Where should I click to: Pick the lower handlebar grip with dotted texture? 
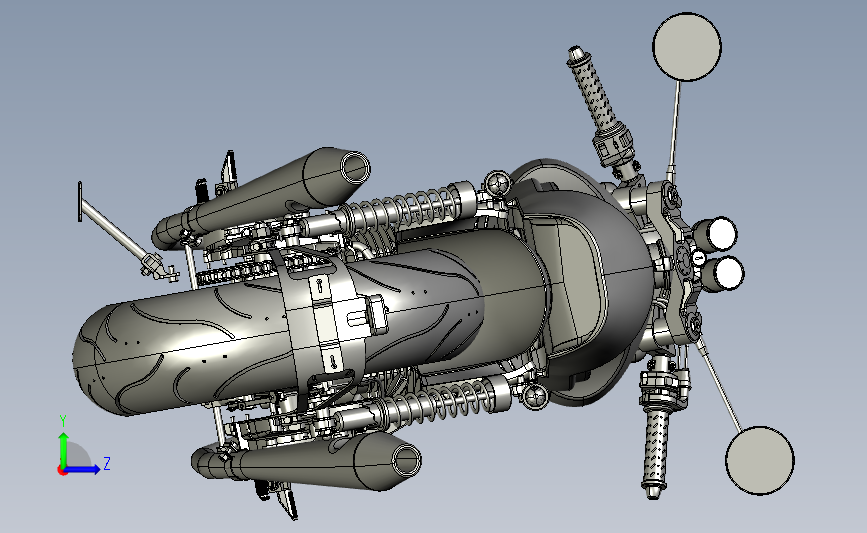pos(656,449)
